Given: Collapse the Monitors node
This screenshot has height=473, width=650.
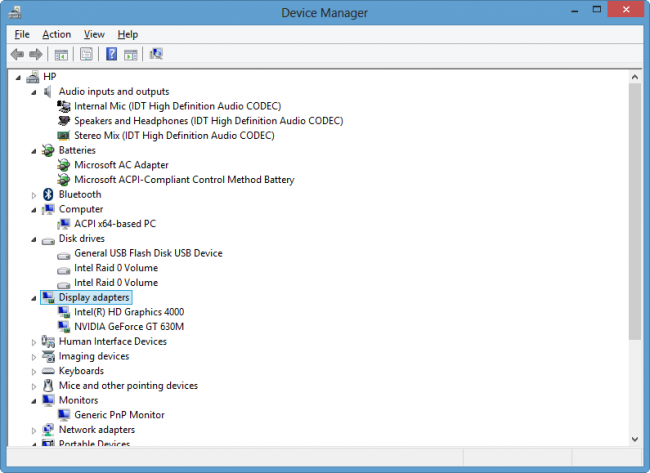Looking at the screenshot, I should [34, 401].
